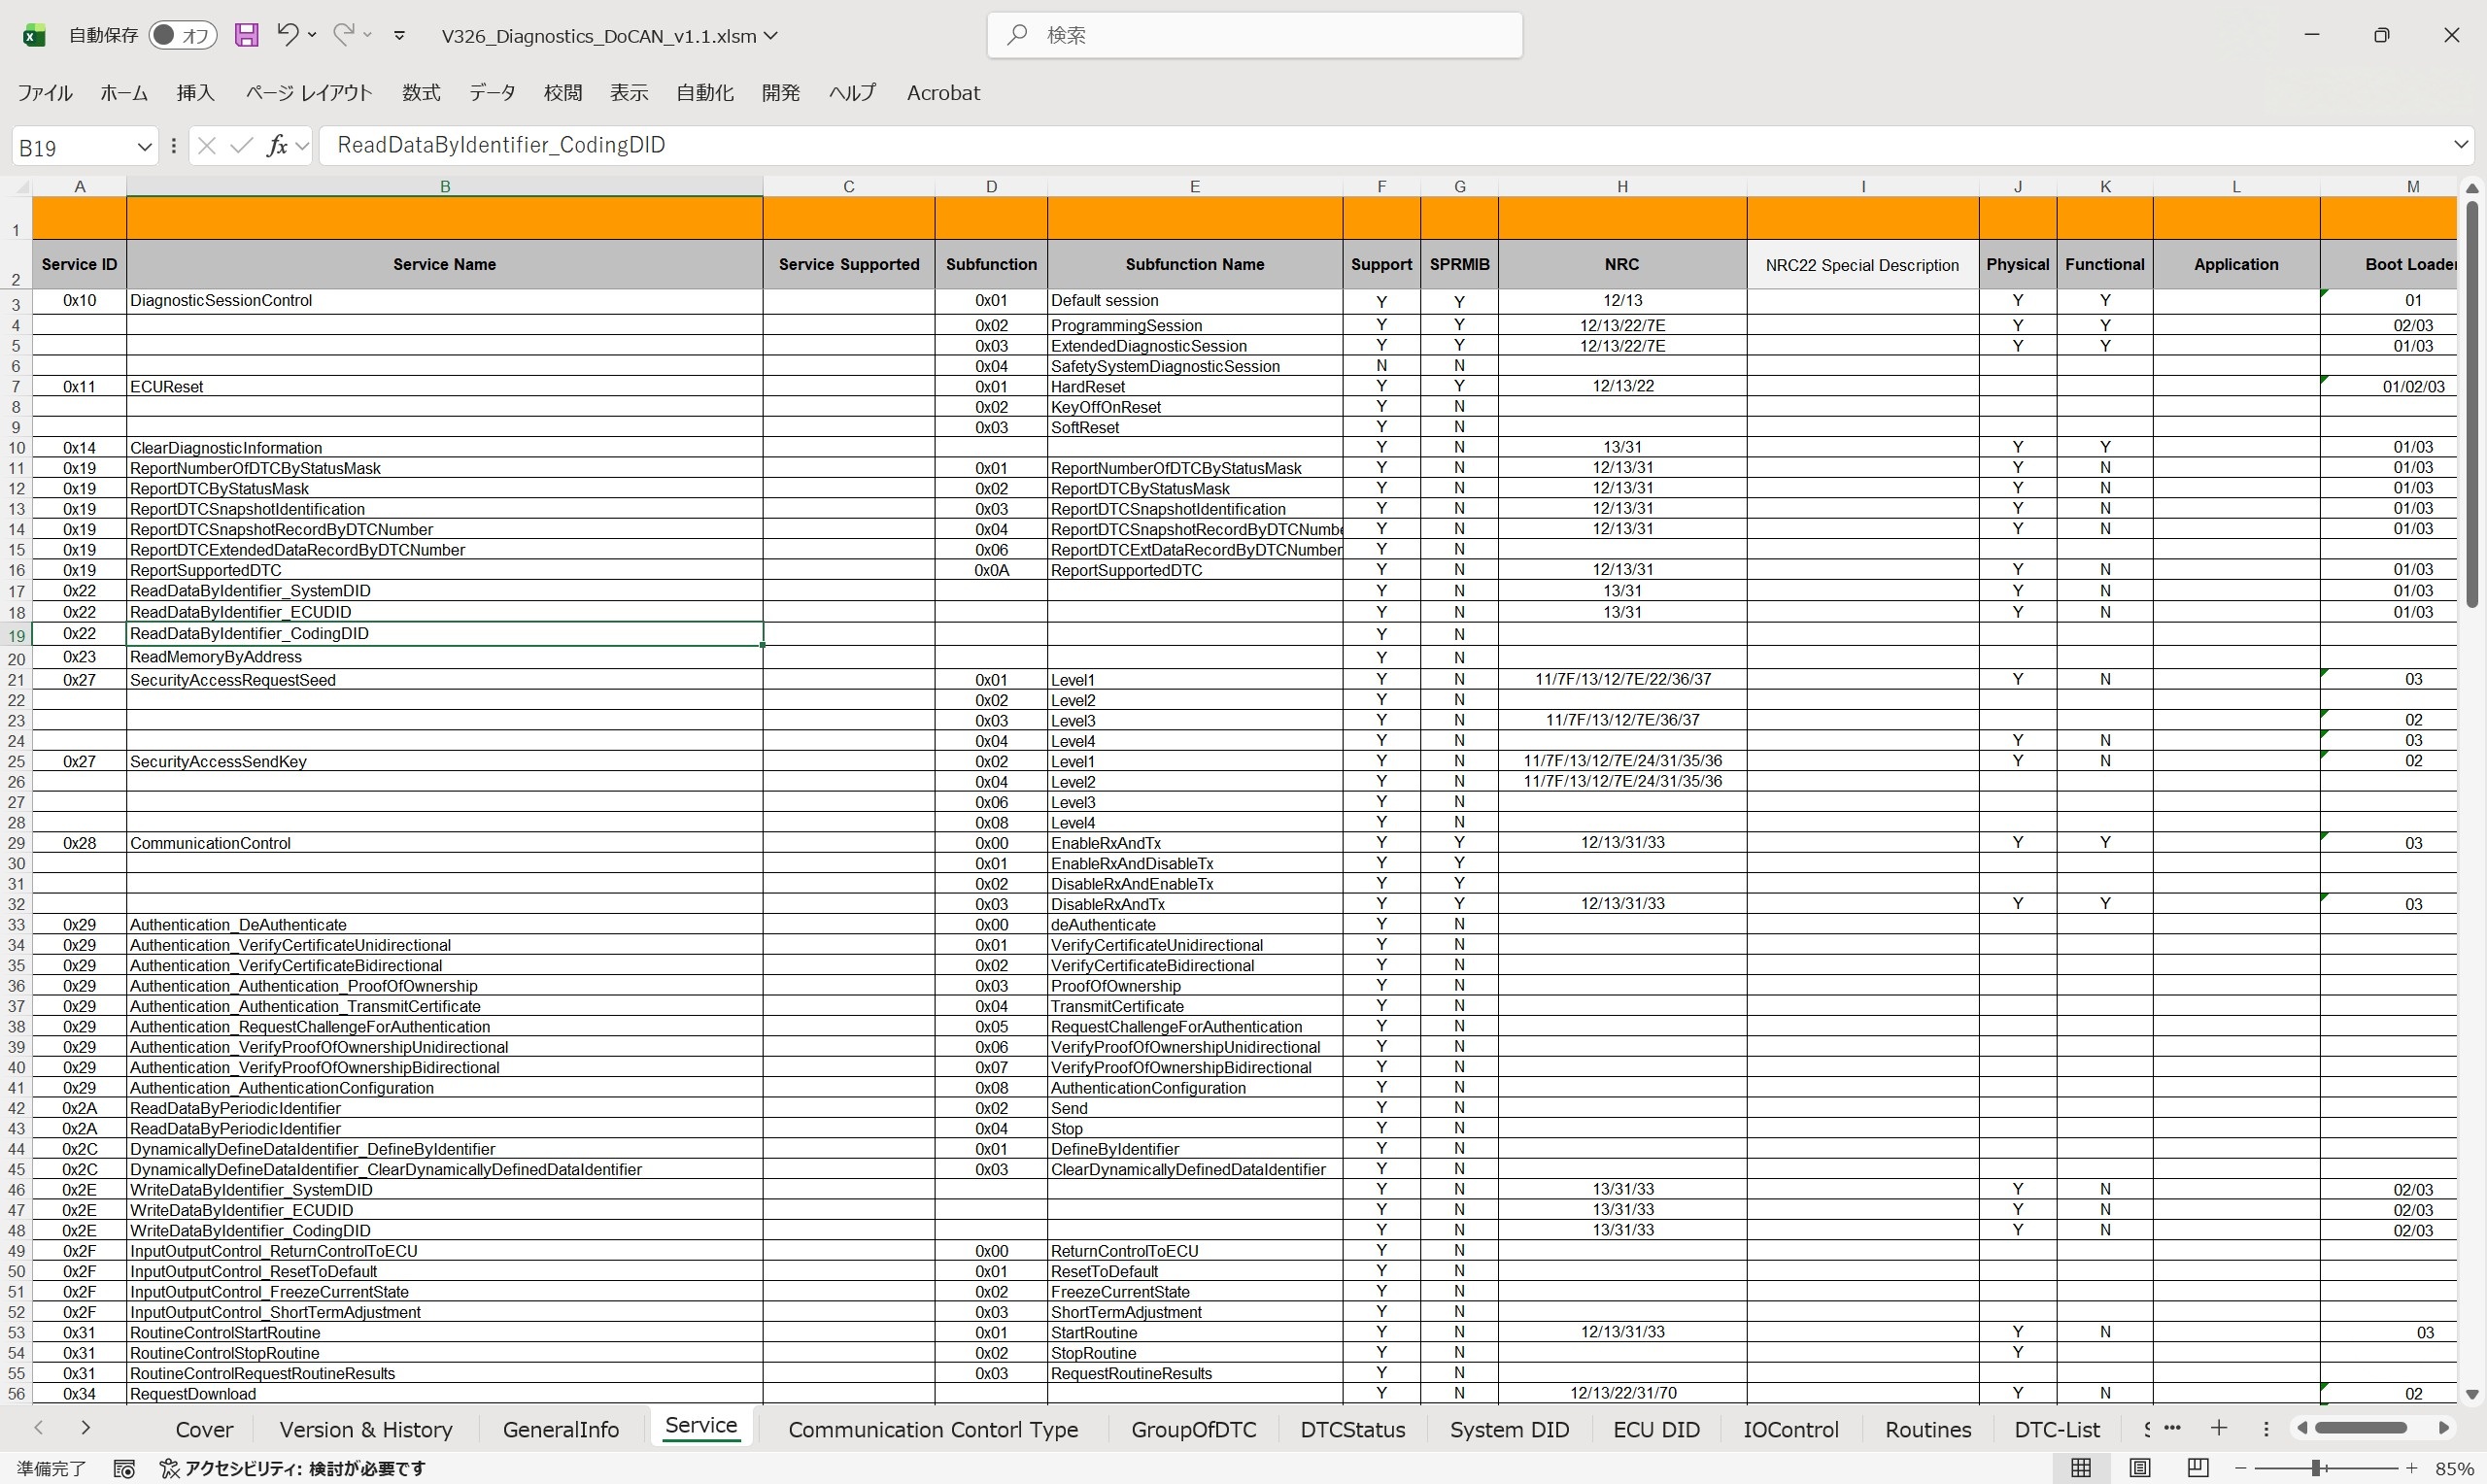Switch to the IOControl sheet tab
Screen dimensions: 2487x1484
point(1790,1430)
